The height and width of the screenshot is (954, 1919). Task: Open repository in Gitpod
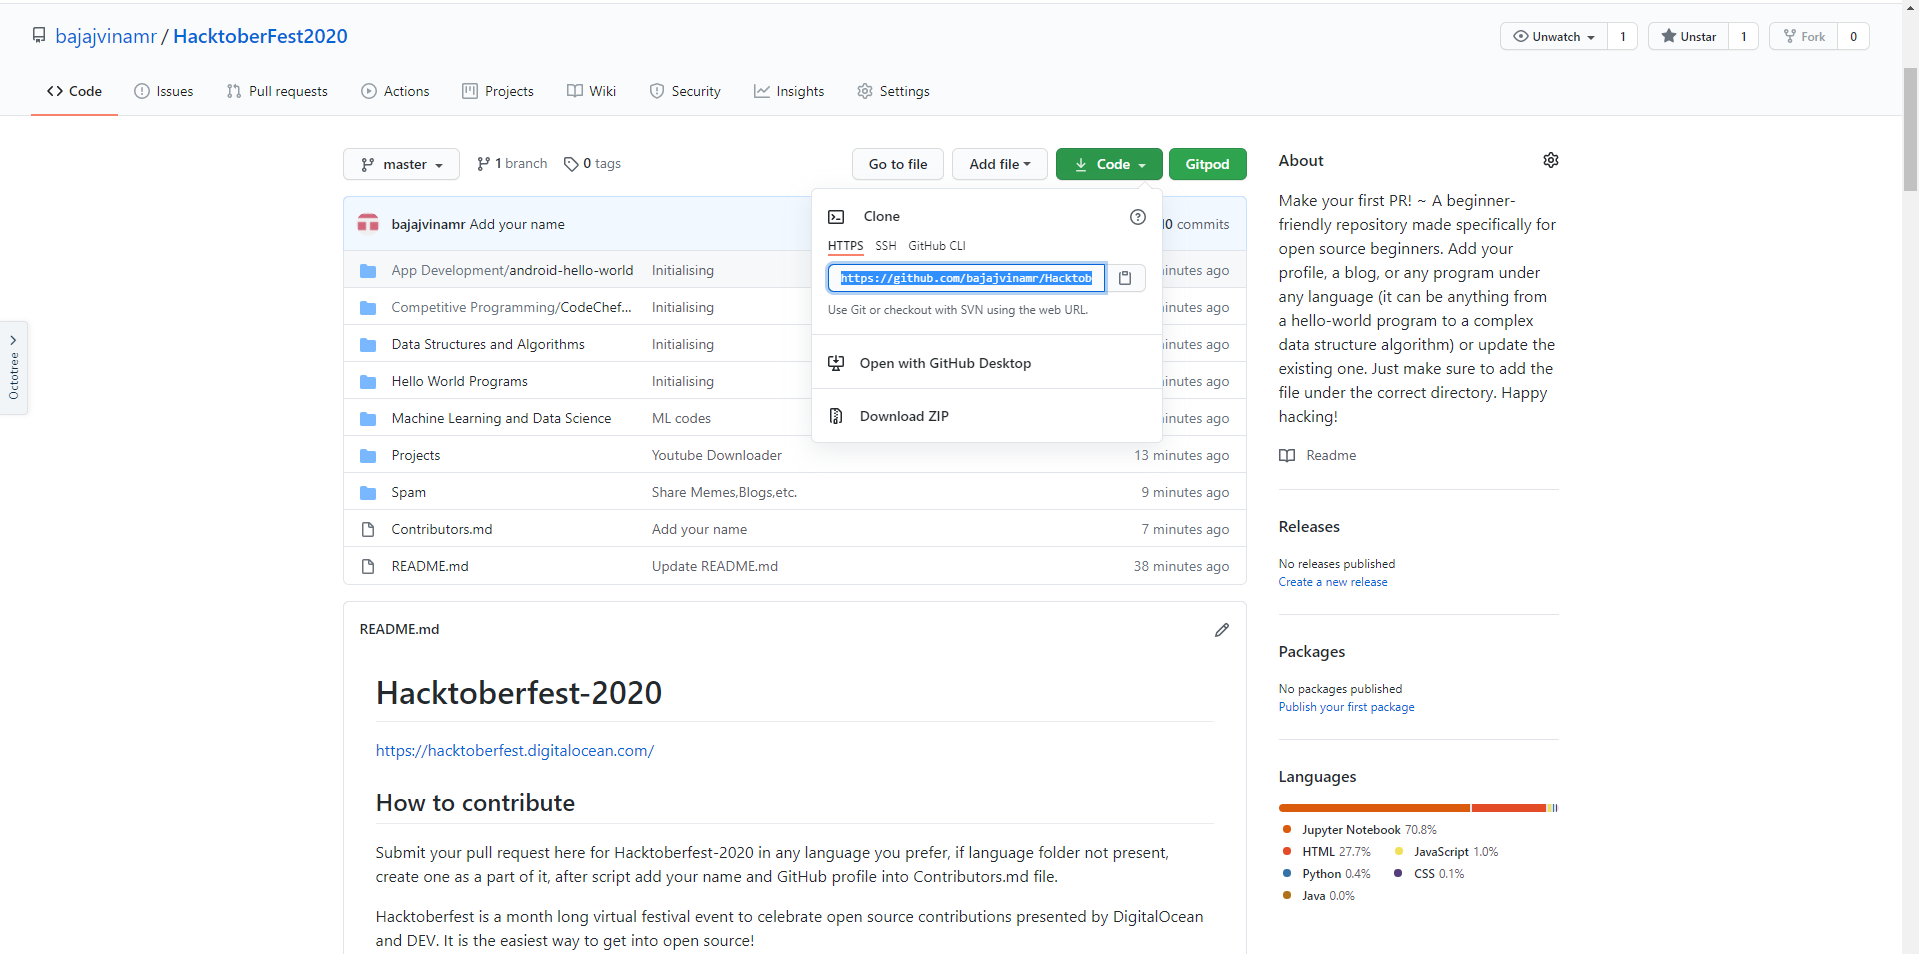pyautogui.click(x=1207, y=164)
